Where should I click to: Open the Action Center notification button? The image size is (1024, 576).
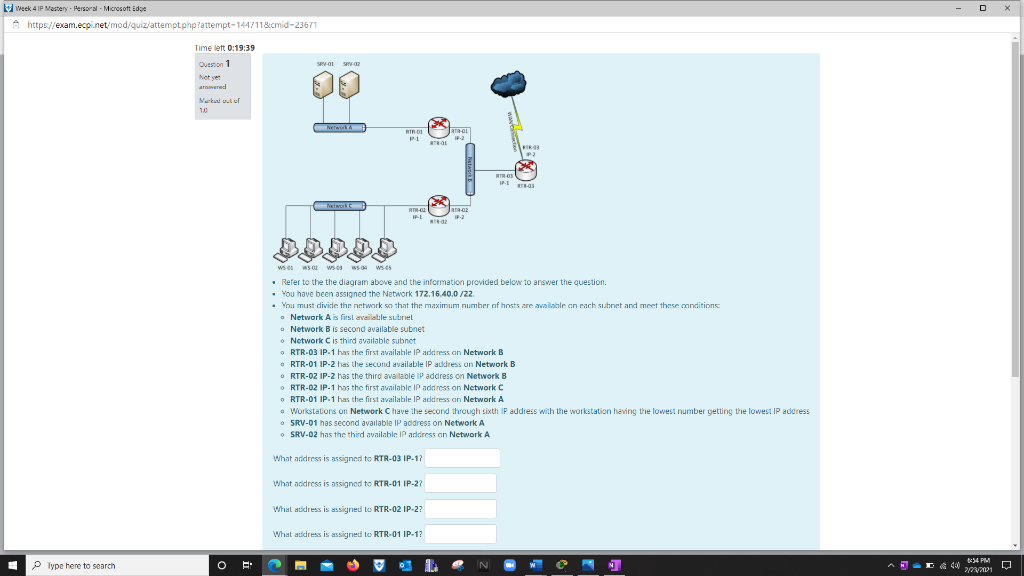tap(1008, 565)
